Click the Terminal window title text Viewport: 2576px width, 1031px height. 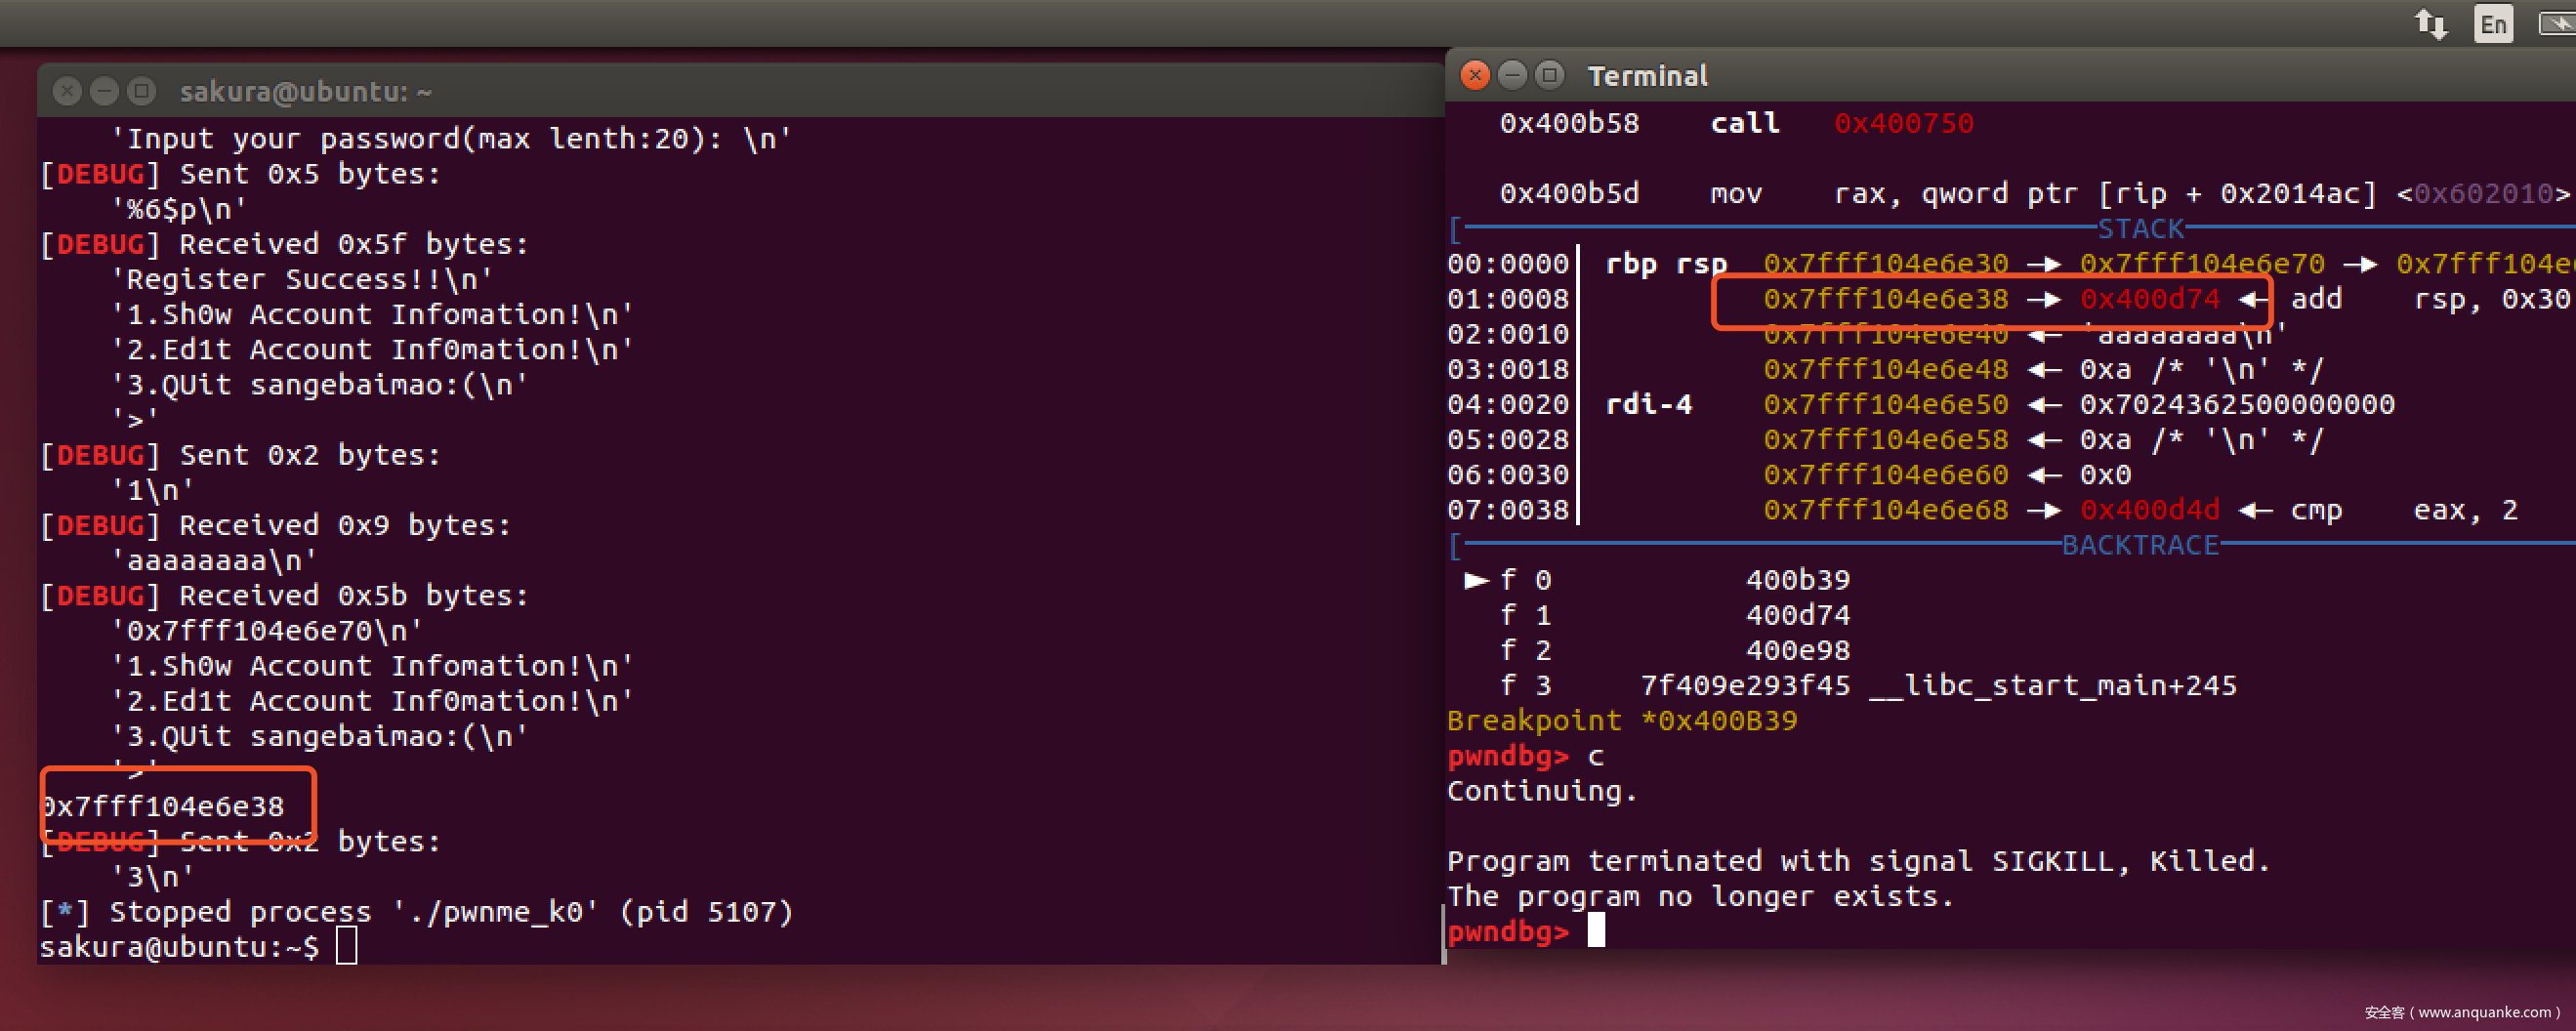click(1647, 76)
